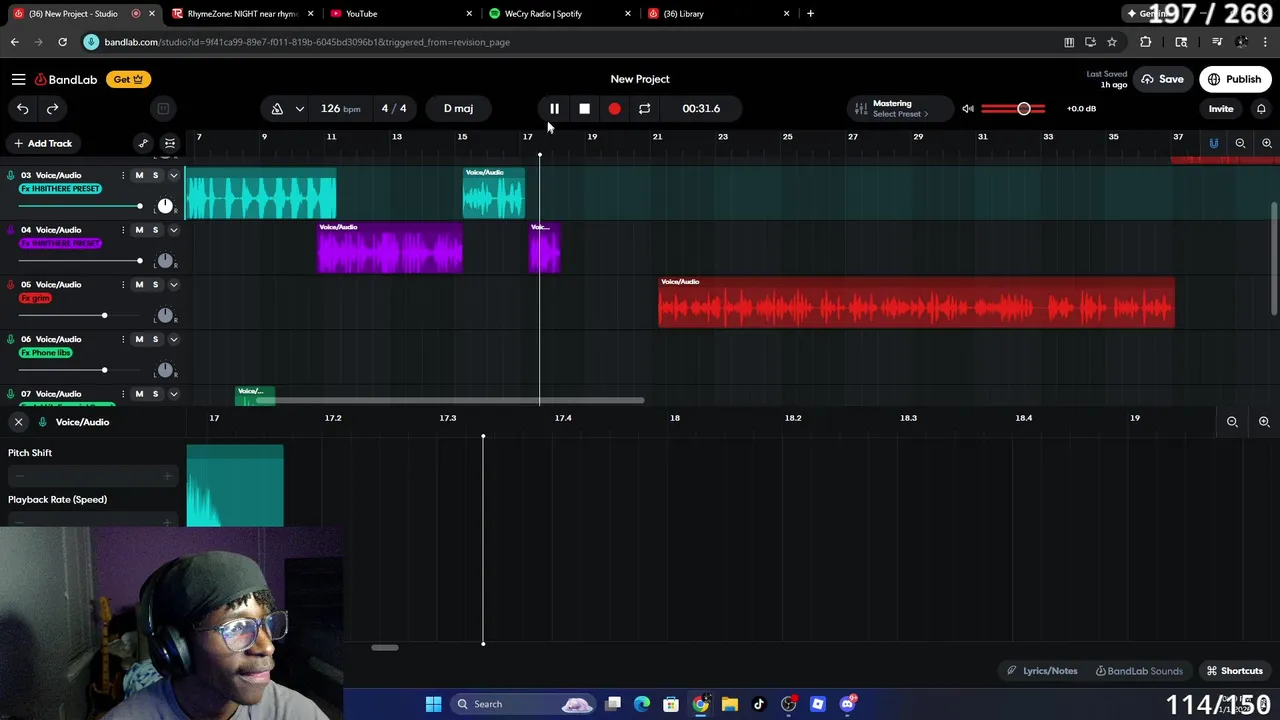Select the large purple region on track 04
1280x720 pixels.
pos(390,248)
